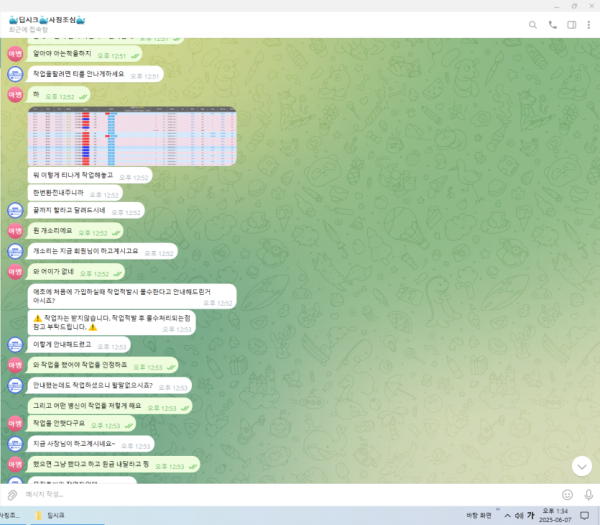Click pink avatar beside '뭔 개소리에요' message
This screenshot has height=525, width=600.
15,231
